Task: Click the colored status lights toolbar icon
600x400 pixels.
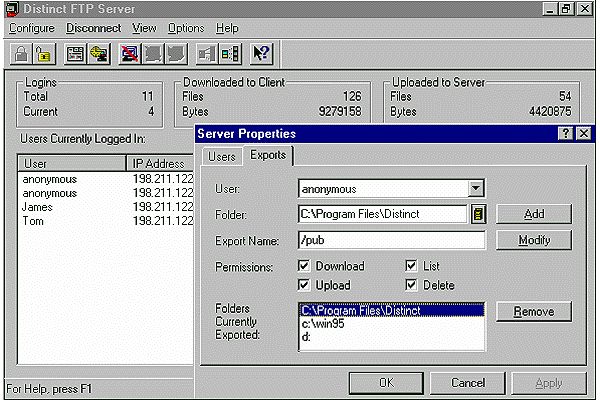Action: 230,53
